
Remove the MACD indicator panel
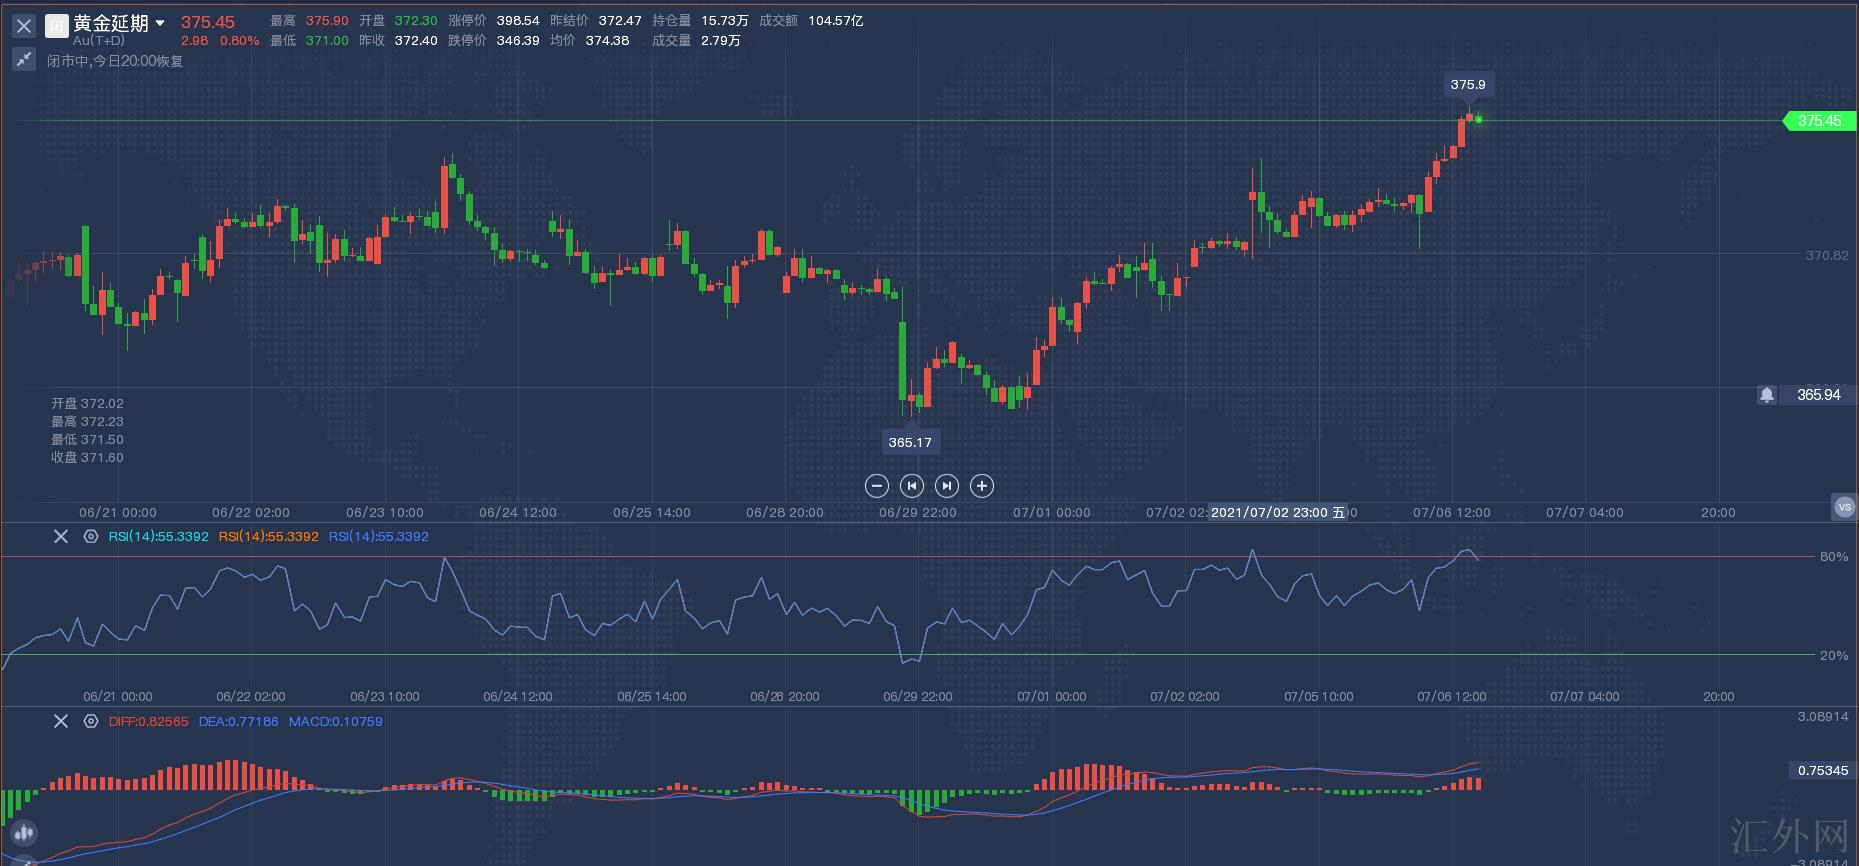pyautogui.click(x=61, y=721)
